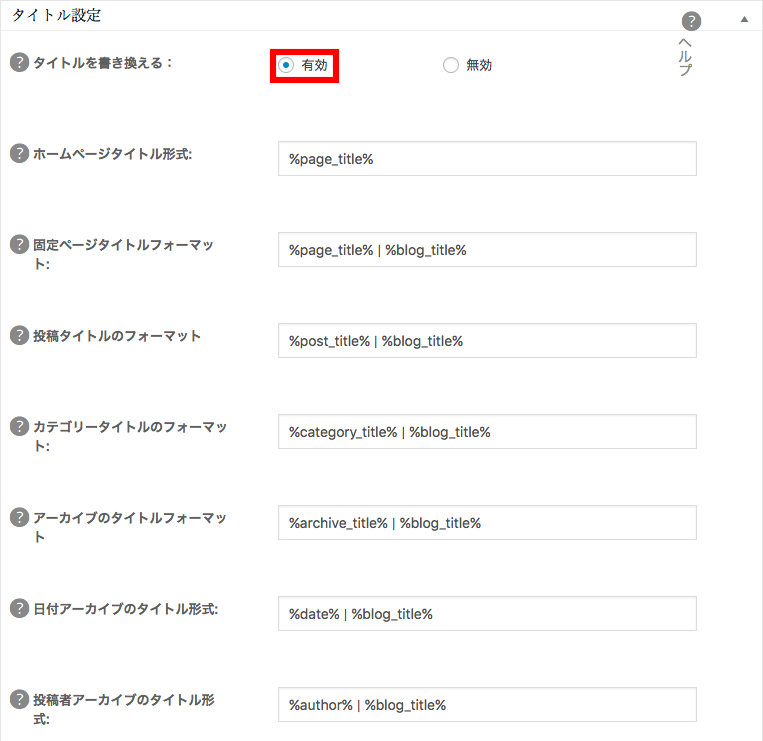The width and height of the screenshot is (763, 741).
Task: Click help icon beside 固定ページタイトルフォーマット
Action: [x=19, y=244]
